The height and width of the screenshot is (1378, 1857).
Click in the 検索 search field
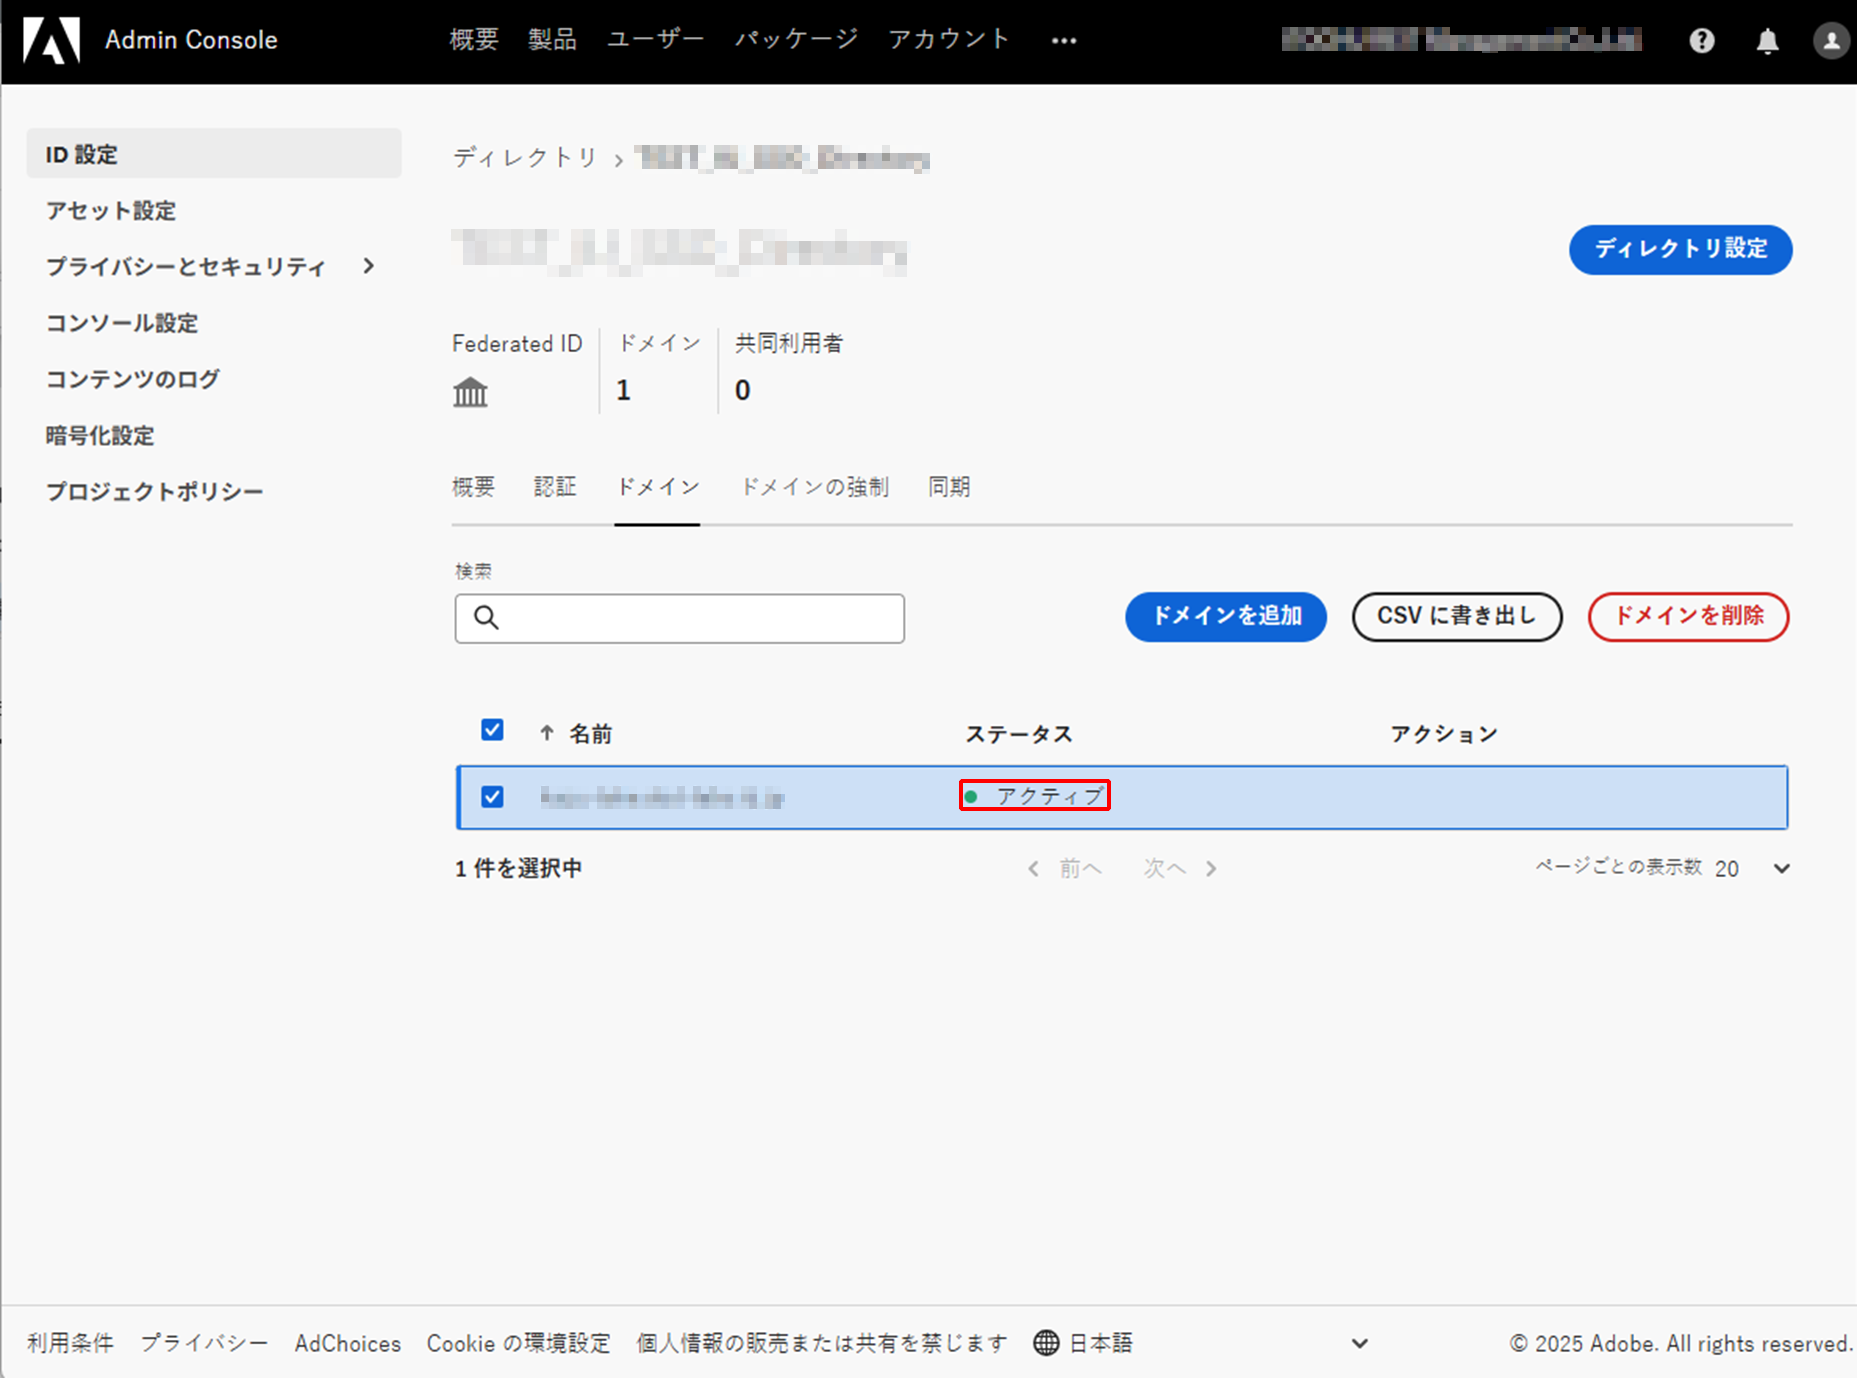(x=700, y=618)
